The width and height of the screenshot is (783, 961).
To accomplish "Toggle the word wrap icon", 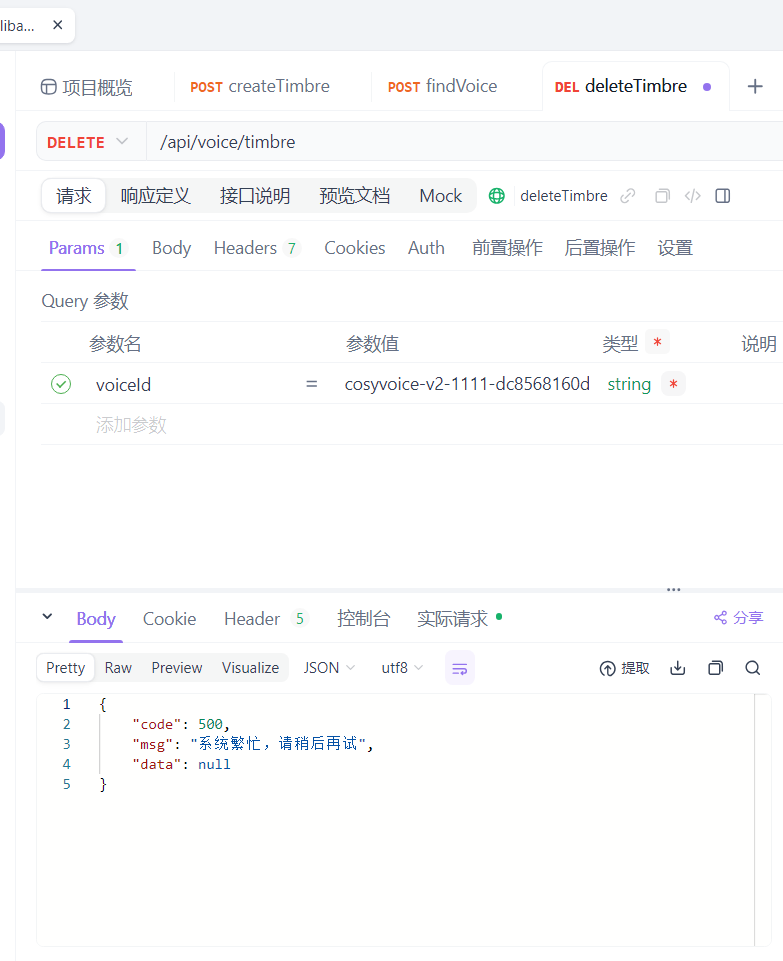I will point(460,667).
